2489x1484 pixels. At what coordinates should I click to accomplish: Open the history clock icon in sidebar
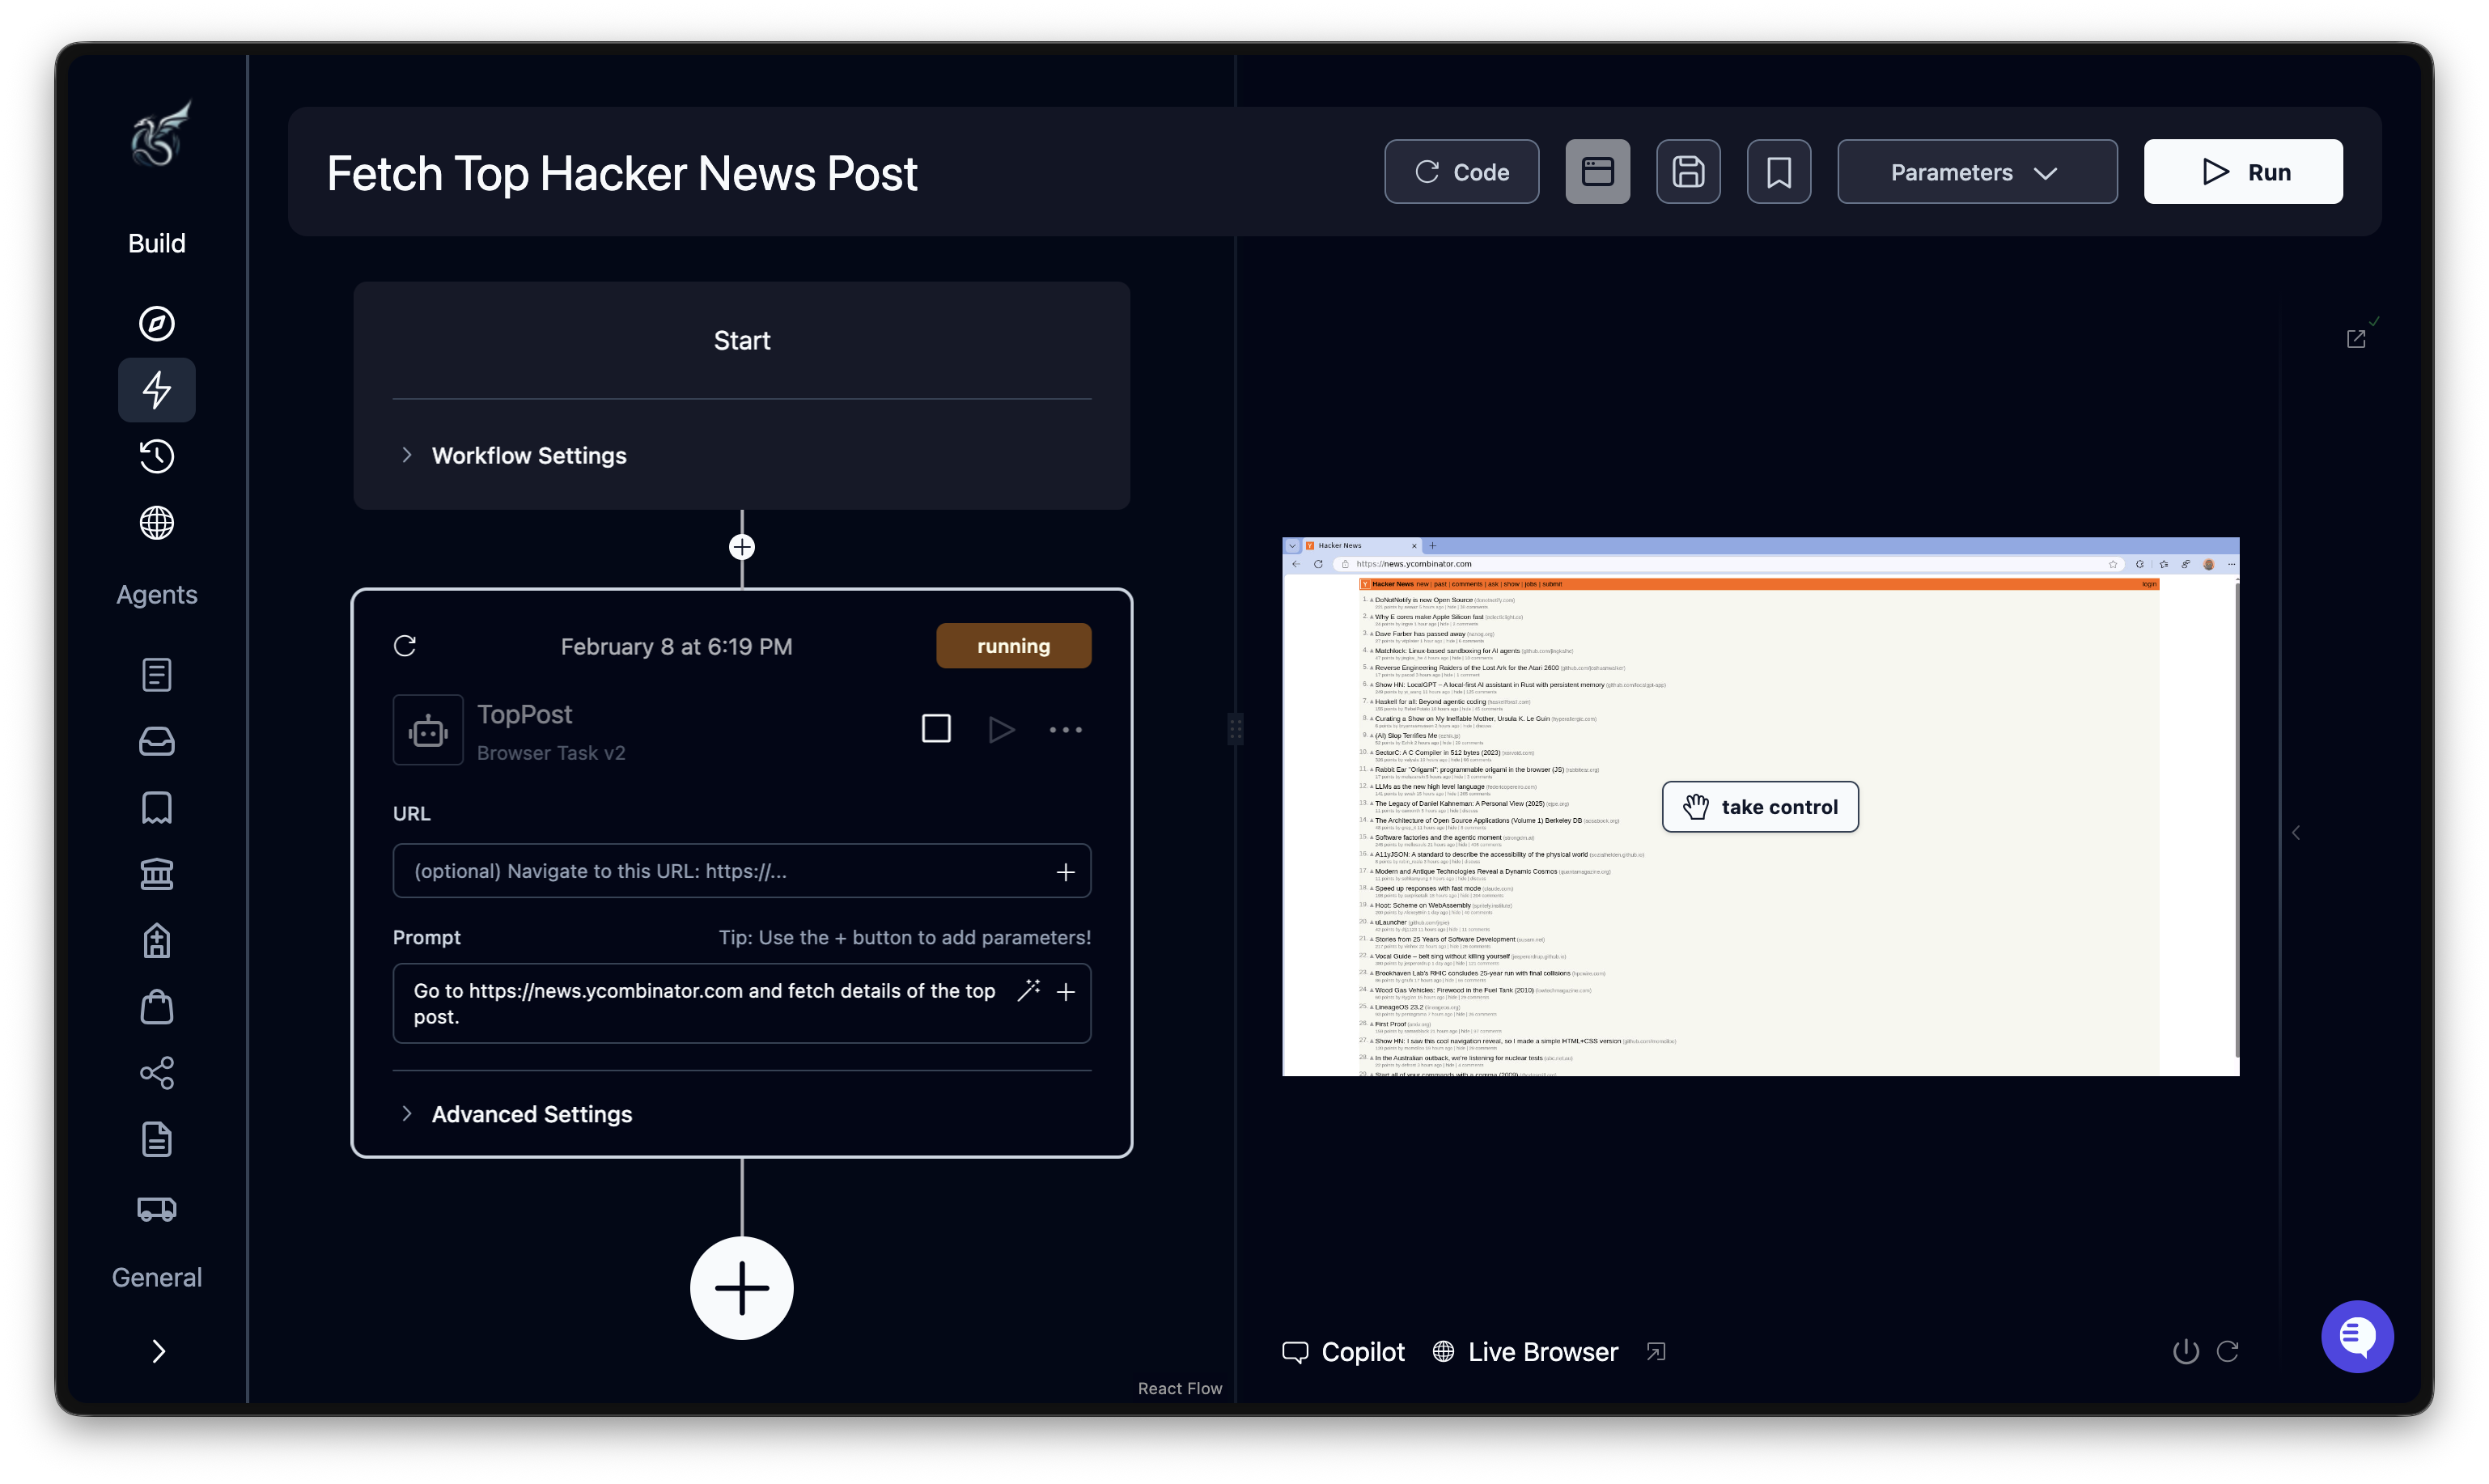click(156, 456)
